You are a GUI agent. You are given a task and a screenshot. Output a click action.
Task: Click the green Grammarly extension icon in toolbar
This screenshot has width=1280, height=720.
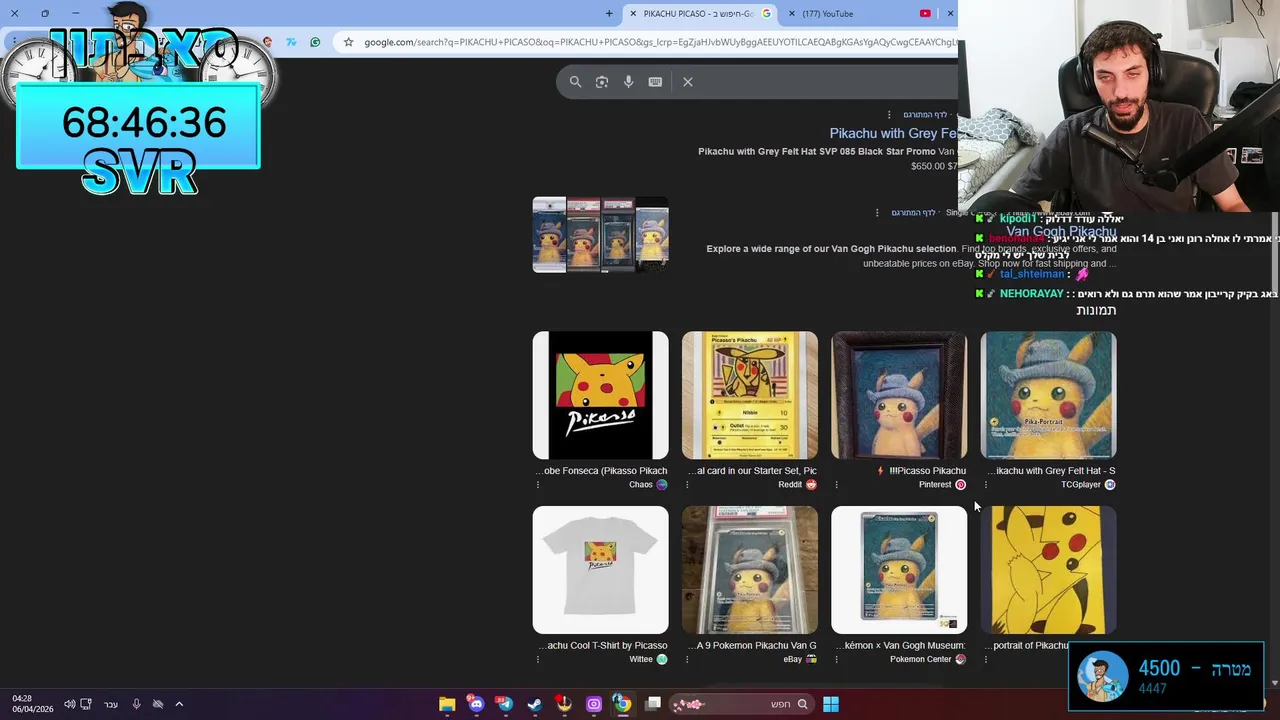[315, 42]
